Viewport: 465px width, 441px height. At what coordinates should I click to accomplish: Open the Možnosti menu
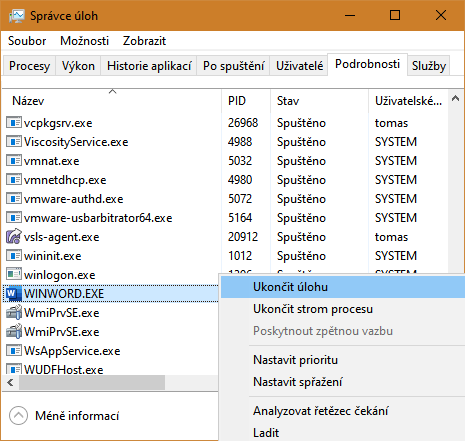pos(85,41)
